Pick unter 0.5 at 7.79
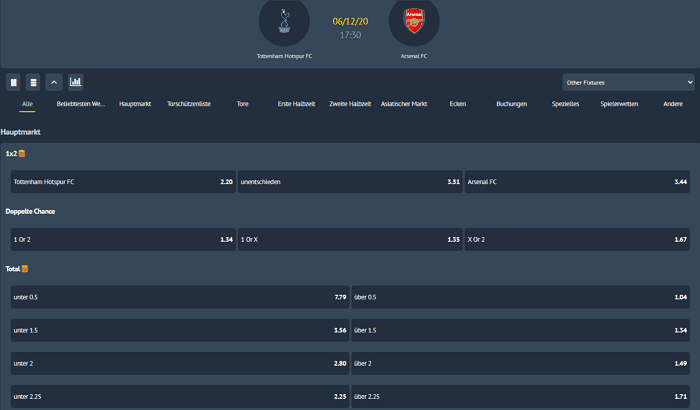Image resolution: width=700 pixels, height=410 pixels. click(x=180, y=297)
